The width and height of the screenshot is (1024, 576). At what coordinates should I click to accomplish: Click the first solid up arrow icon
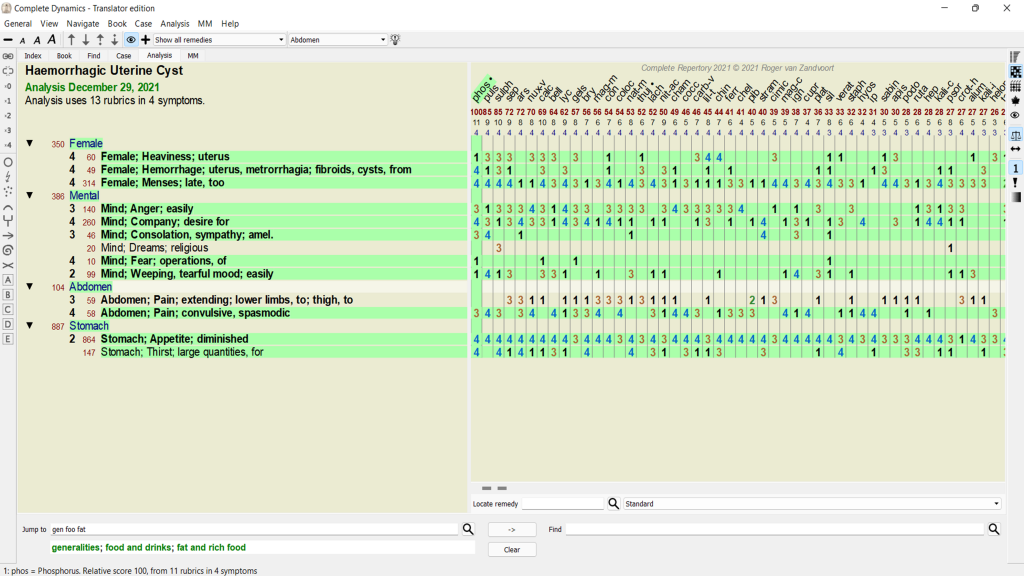[x=71, y=40]
